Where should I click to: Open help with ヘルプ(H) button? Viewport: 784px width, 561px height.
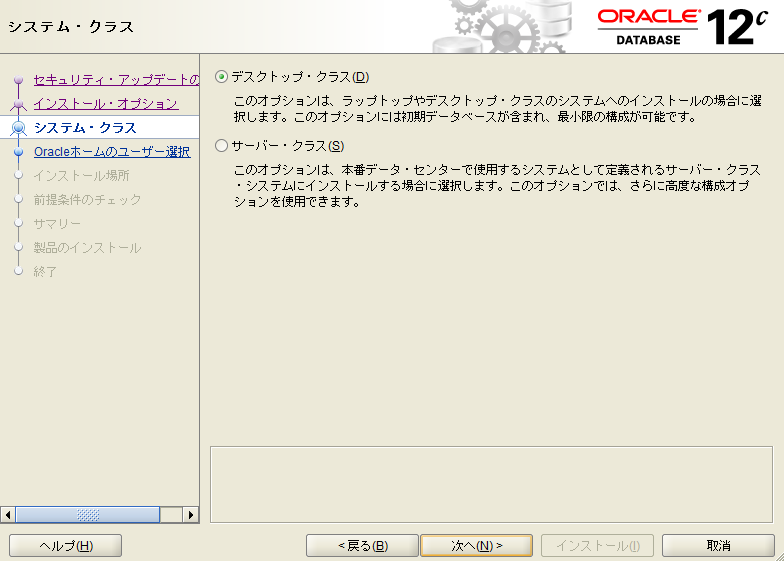66,546
